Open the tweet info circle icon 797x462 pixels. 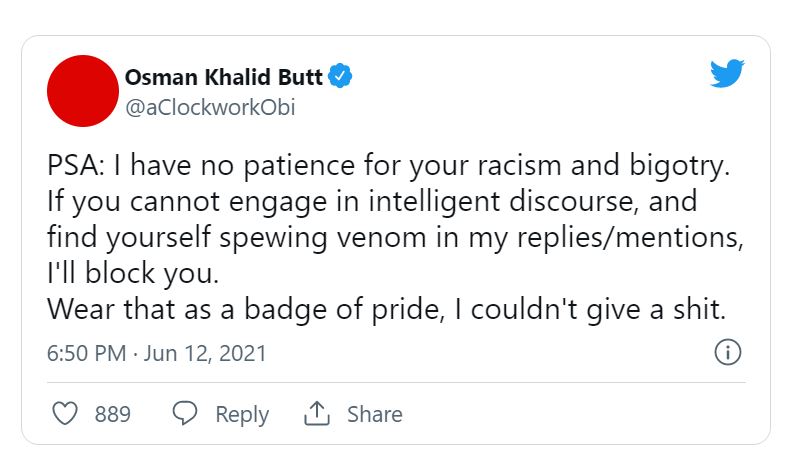pyautogui.click(x=727, y=353)
